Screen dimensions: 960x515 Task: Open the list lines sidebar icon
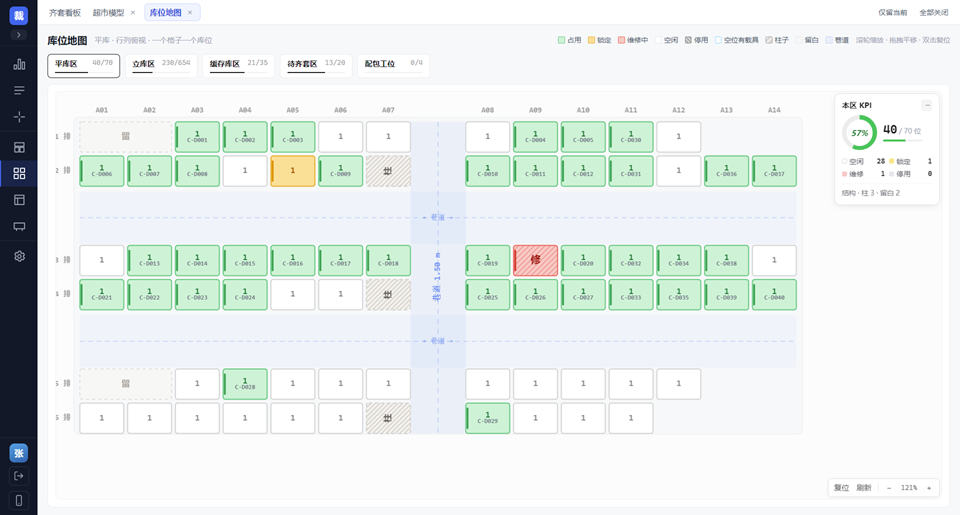[x=19, y=91]
